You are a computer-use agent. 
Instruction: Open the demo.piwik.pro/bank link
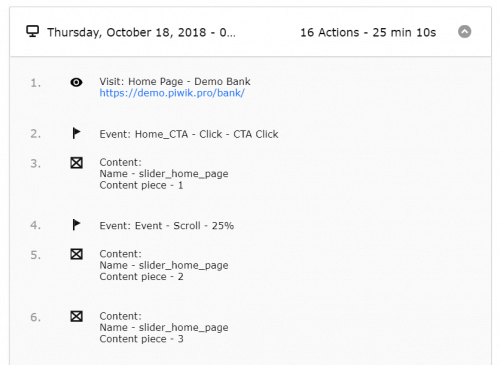tap(172, 93)
